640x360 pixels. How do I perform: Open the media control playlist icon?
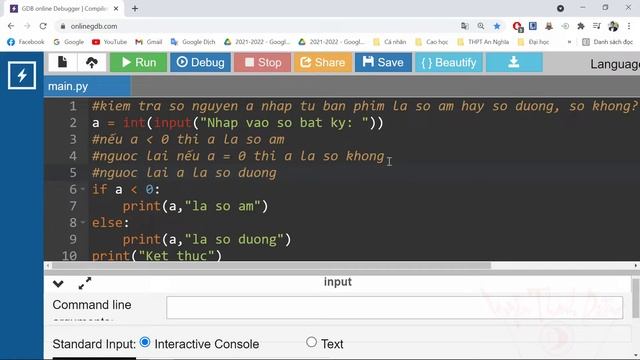pos(597,26)
